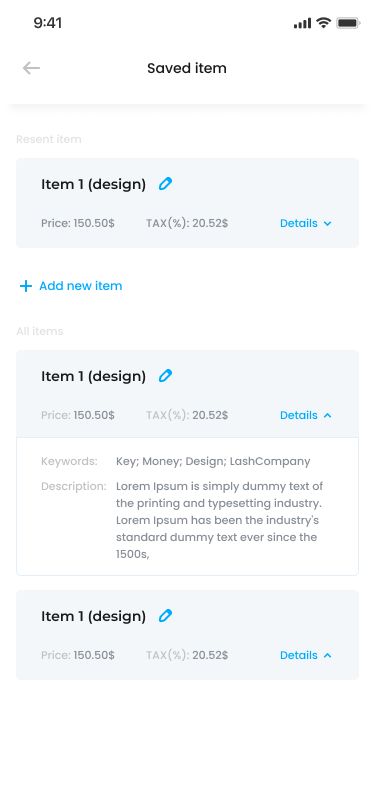Click the 9:41 clock in the status bar
375x812 pixels.
tap(48, 23)
